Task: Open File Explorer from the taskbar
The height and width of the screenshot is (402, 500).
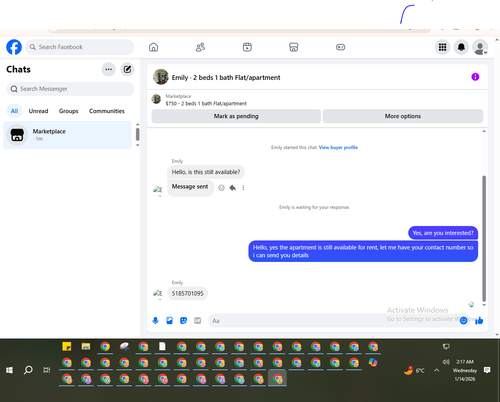Action: click(x=86, y=347)
